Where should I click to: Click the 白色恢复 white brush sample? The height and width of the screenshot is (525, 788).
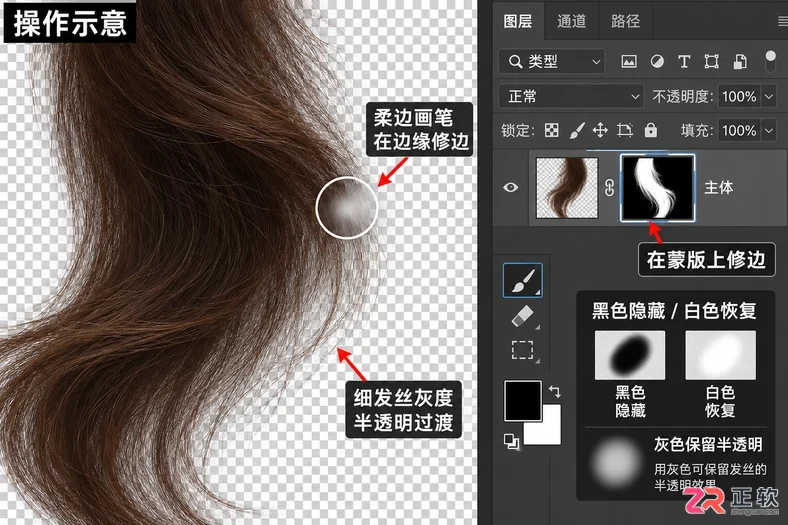[720, 355]
